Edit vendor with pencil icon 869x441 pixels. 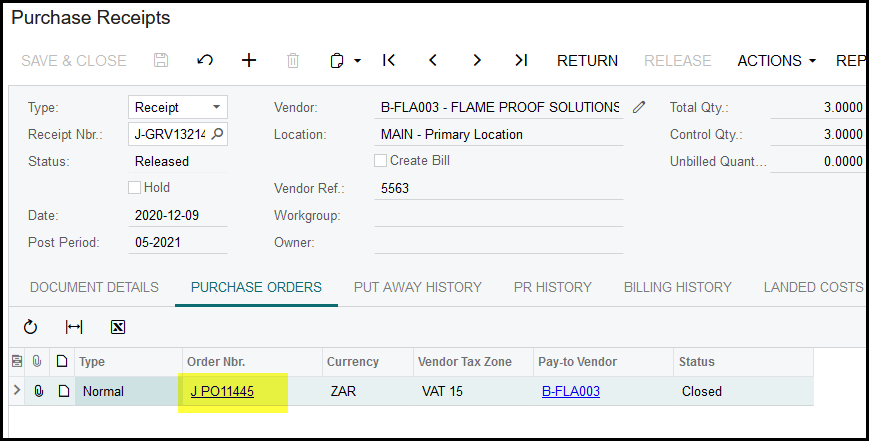coord(640,107)
